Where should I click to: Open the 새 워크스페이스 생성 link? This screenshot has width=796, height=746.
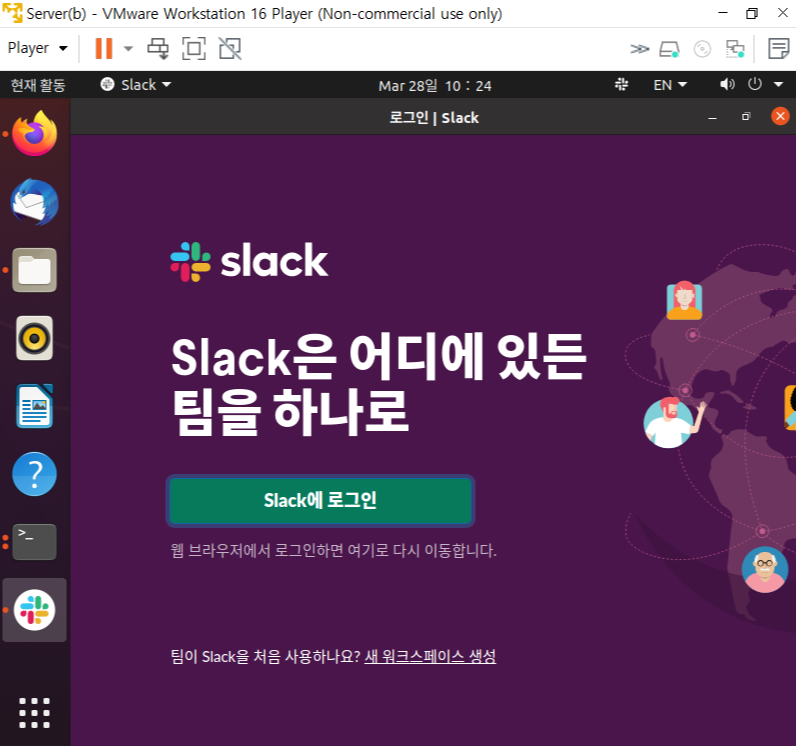coord(430,656)
